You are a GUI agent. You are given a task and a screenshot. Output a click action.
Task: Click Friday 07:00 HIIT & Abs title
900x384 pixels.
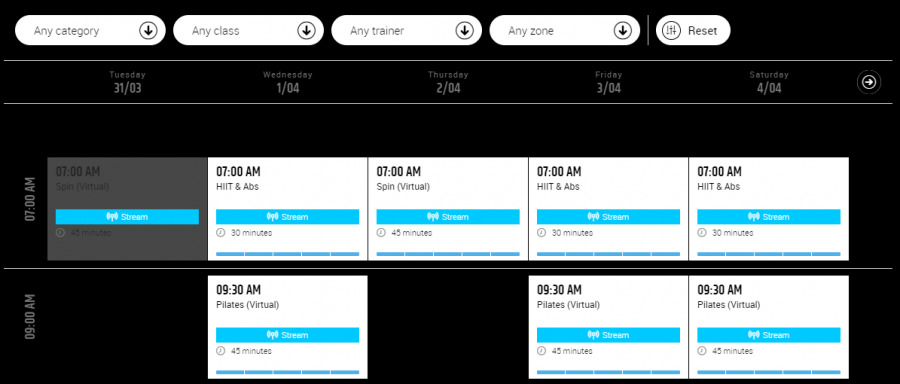[558, 187]
